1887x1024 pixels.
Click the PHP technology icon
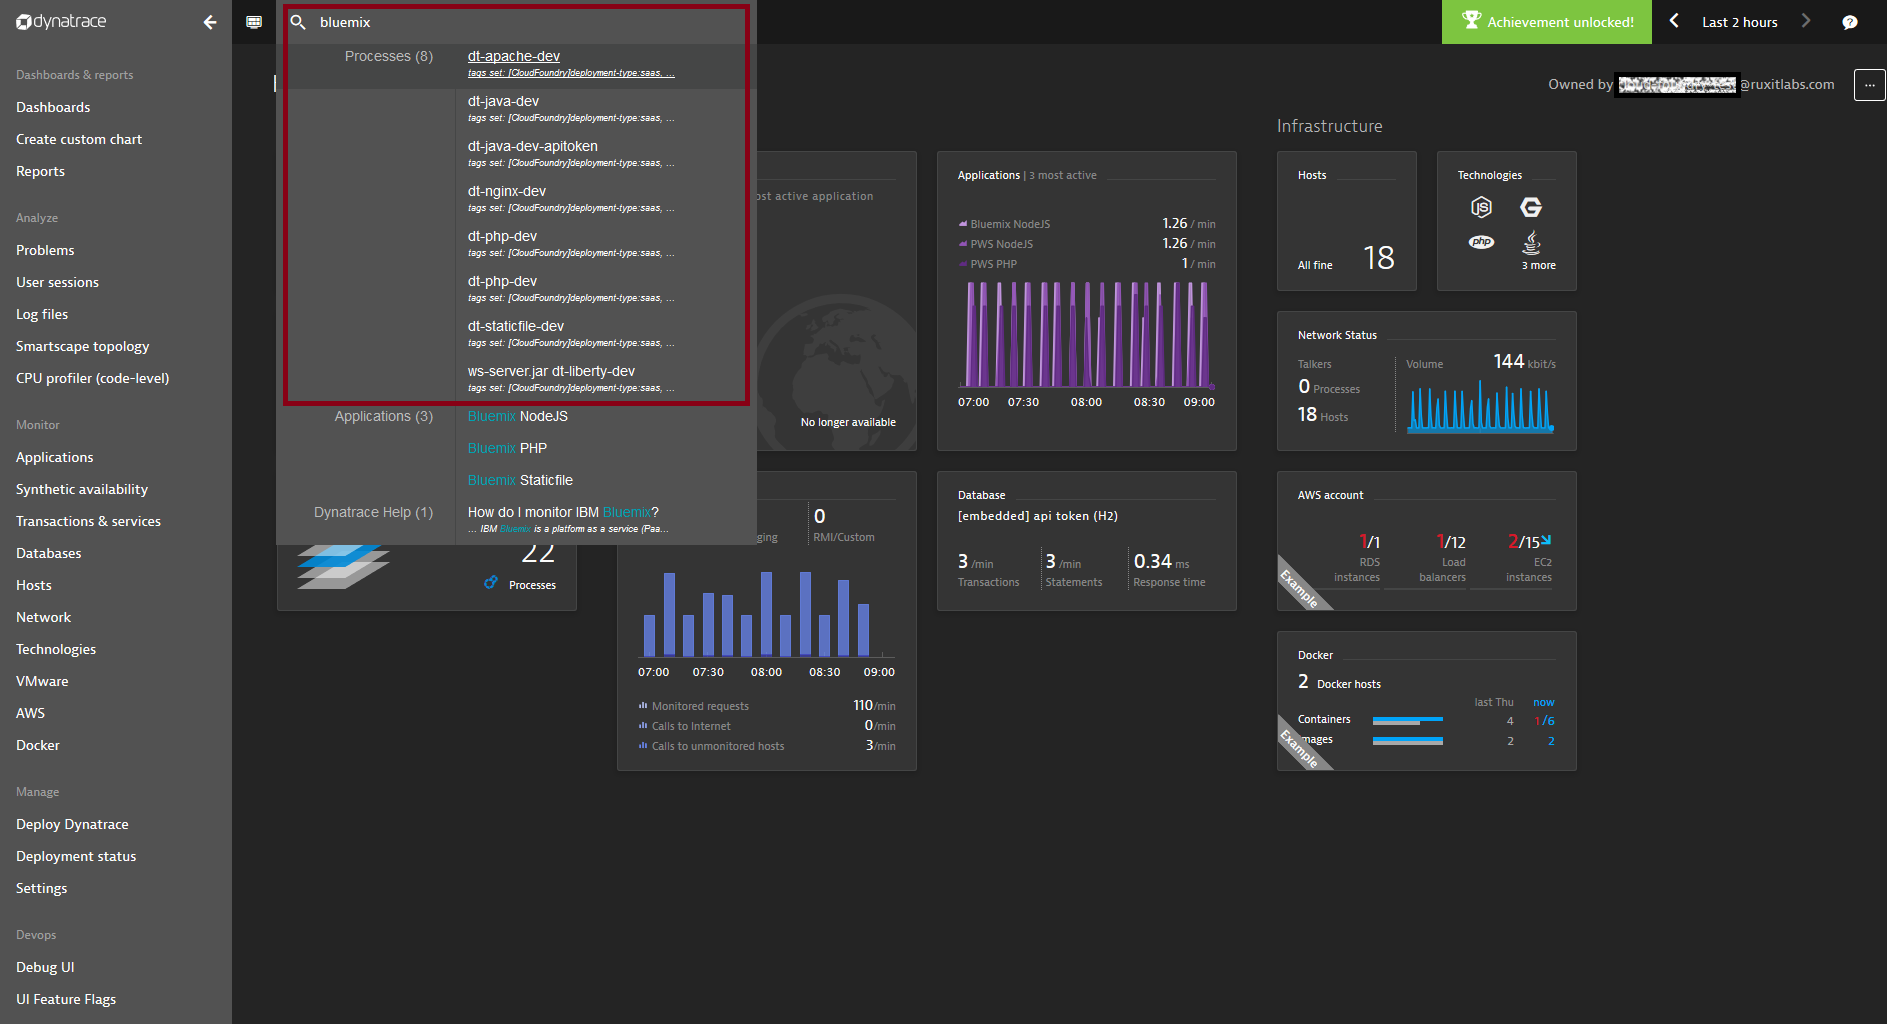pyautogui.click(x=1481, y=242)
